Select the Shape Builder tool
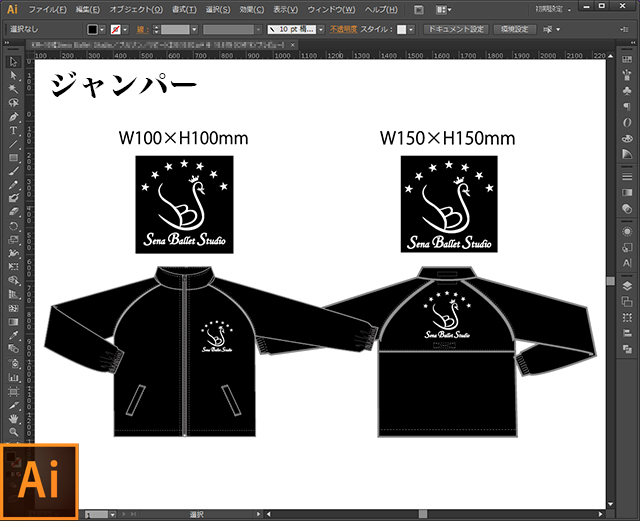The image size is (640, 521). pyautogui.click(x=13, y=281)
